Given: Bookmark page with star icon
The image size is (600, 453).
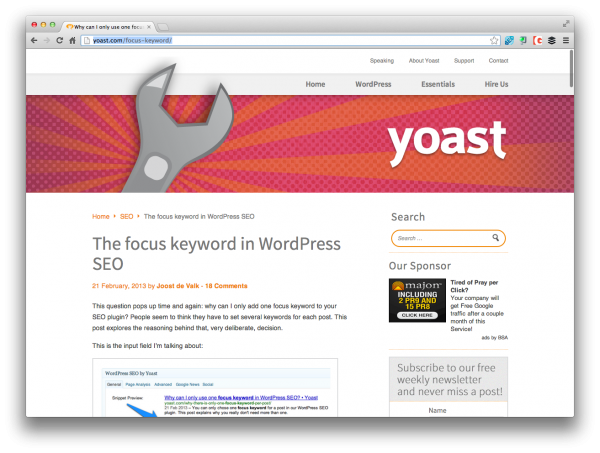Looking at the screenshot, I should point(494,40).
